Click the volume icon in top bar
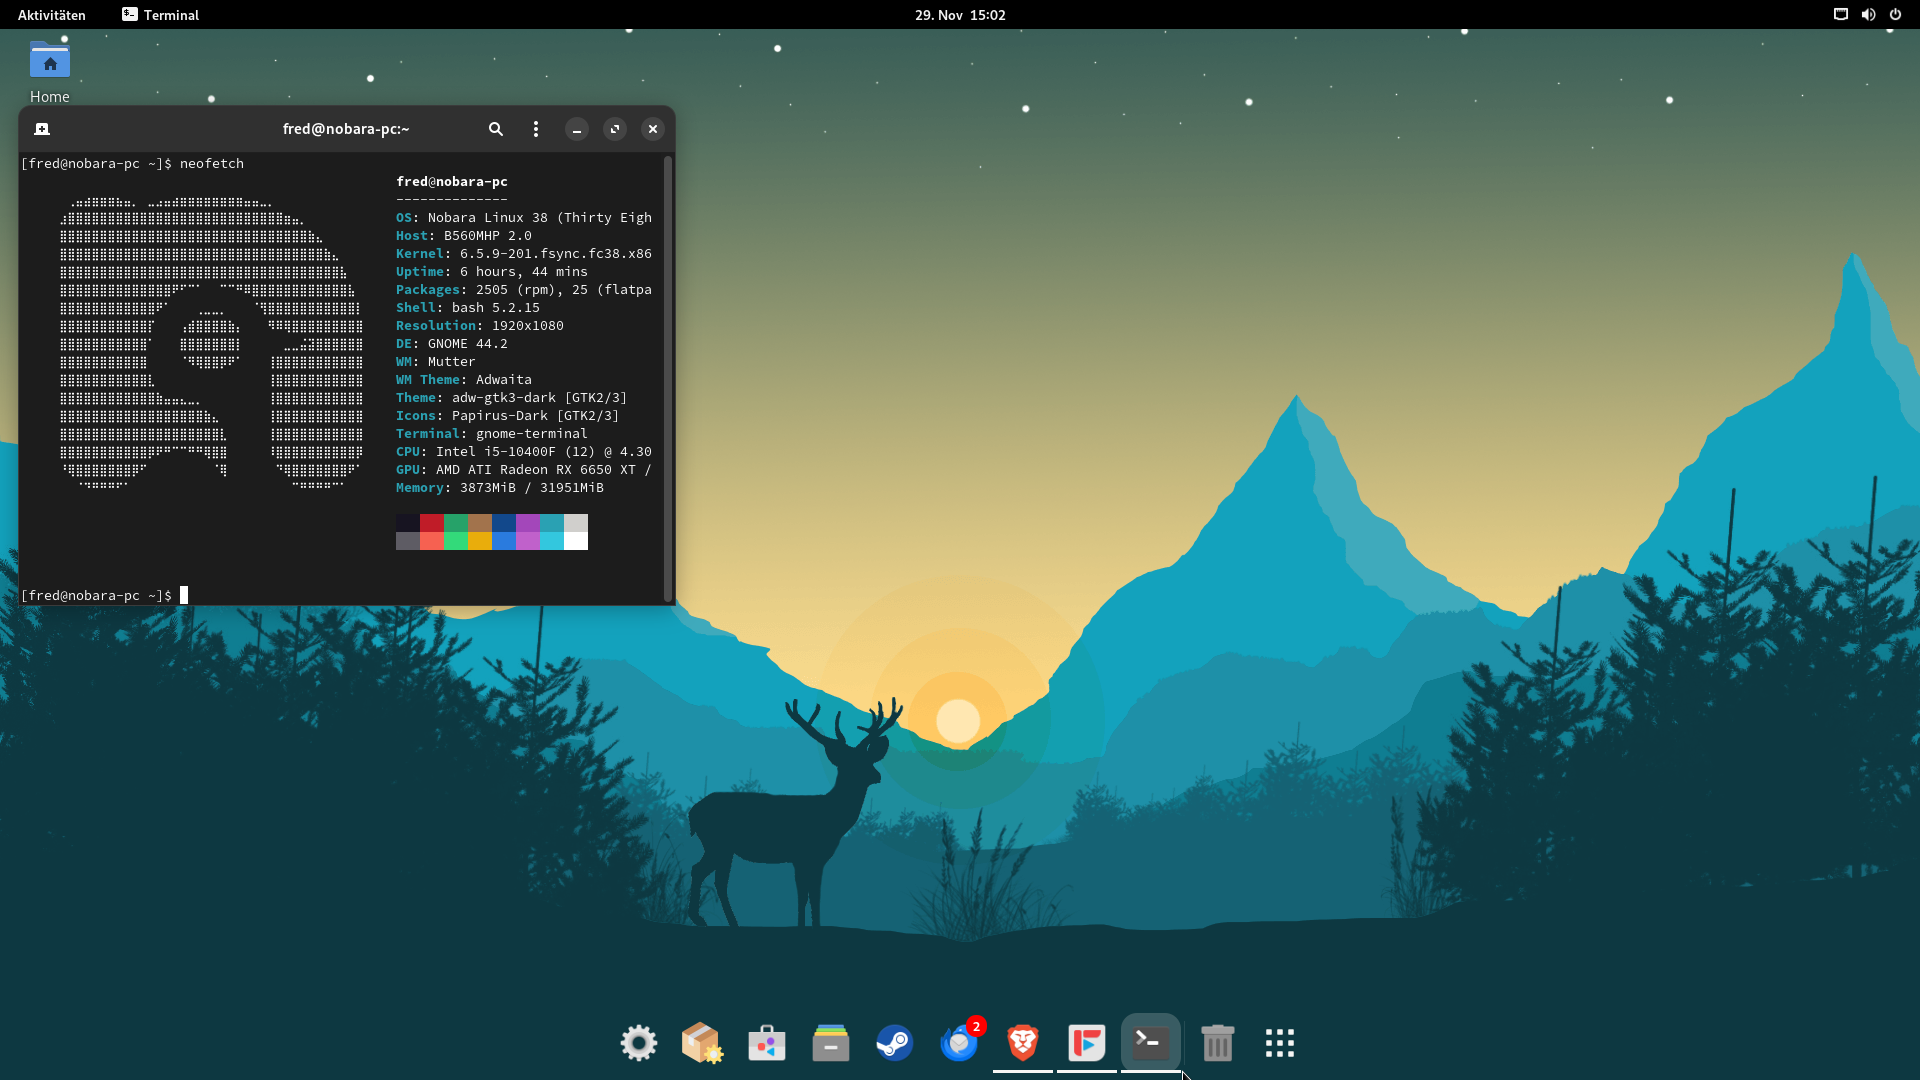This screenshot has height=1080, width=1920. coord(1868,15)
